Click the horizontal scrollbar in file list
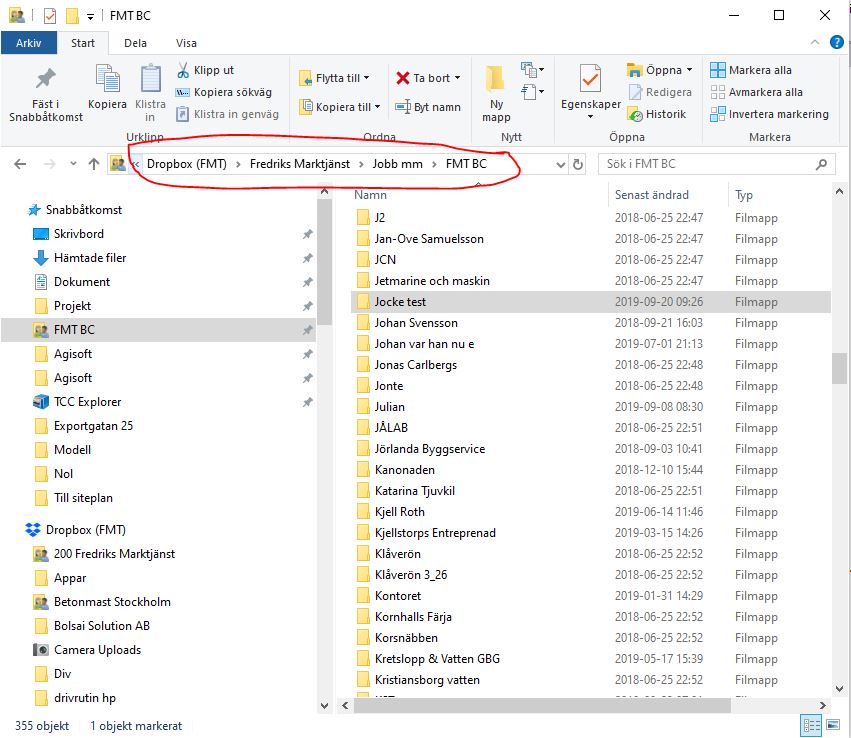 [x=542, y=705]
